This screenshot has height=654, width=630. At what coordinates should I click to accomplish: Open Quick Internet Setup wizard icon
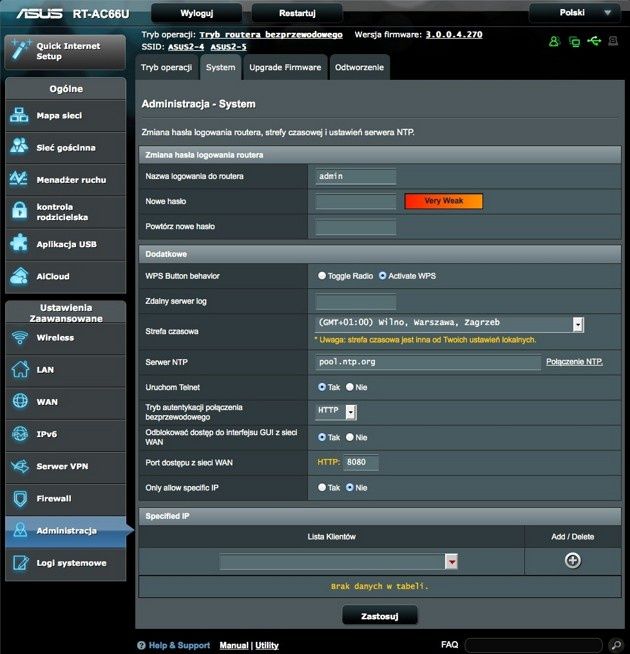point(21,49)
